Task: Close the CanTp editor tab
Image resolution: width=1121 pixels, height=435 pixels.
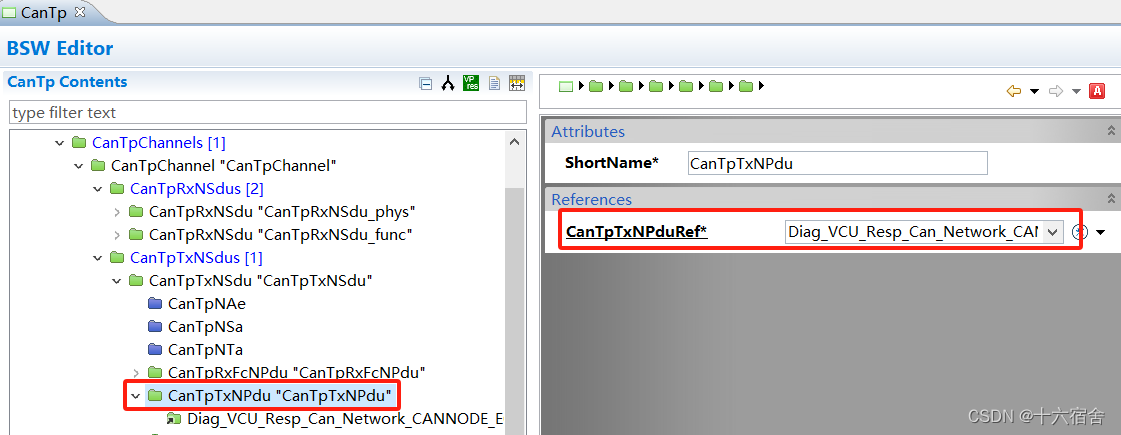Action: click(x=79, y=11)
